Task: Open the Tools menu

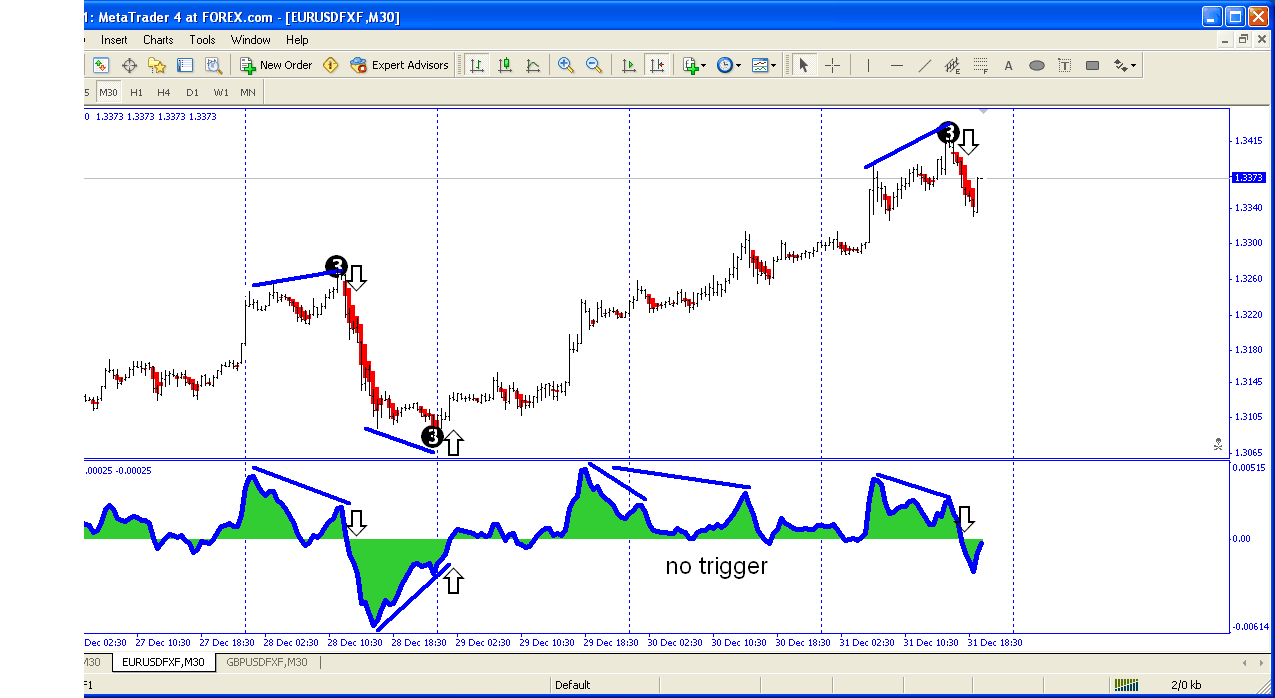Action: click(x=202, y=40)
